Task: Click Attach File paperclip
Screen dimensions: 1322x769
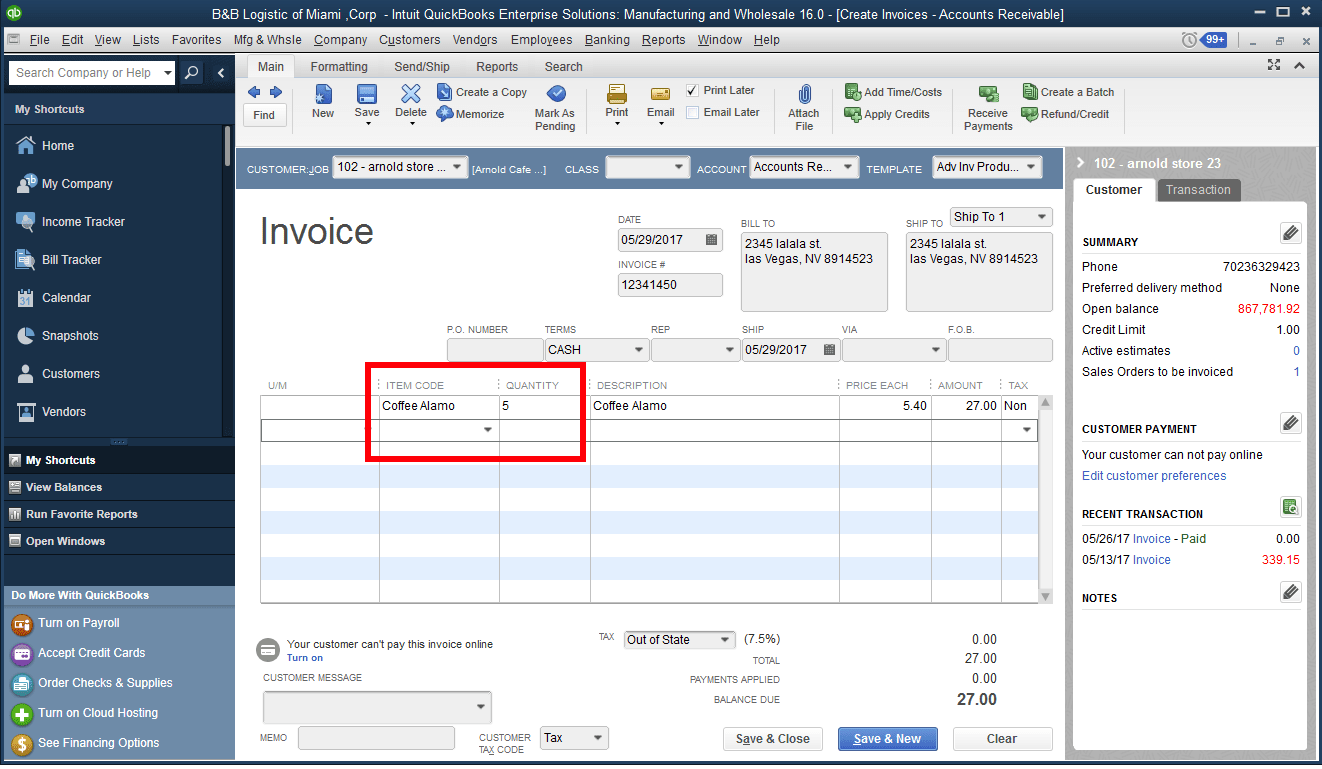Action: [804, 94]
